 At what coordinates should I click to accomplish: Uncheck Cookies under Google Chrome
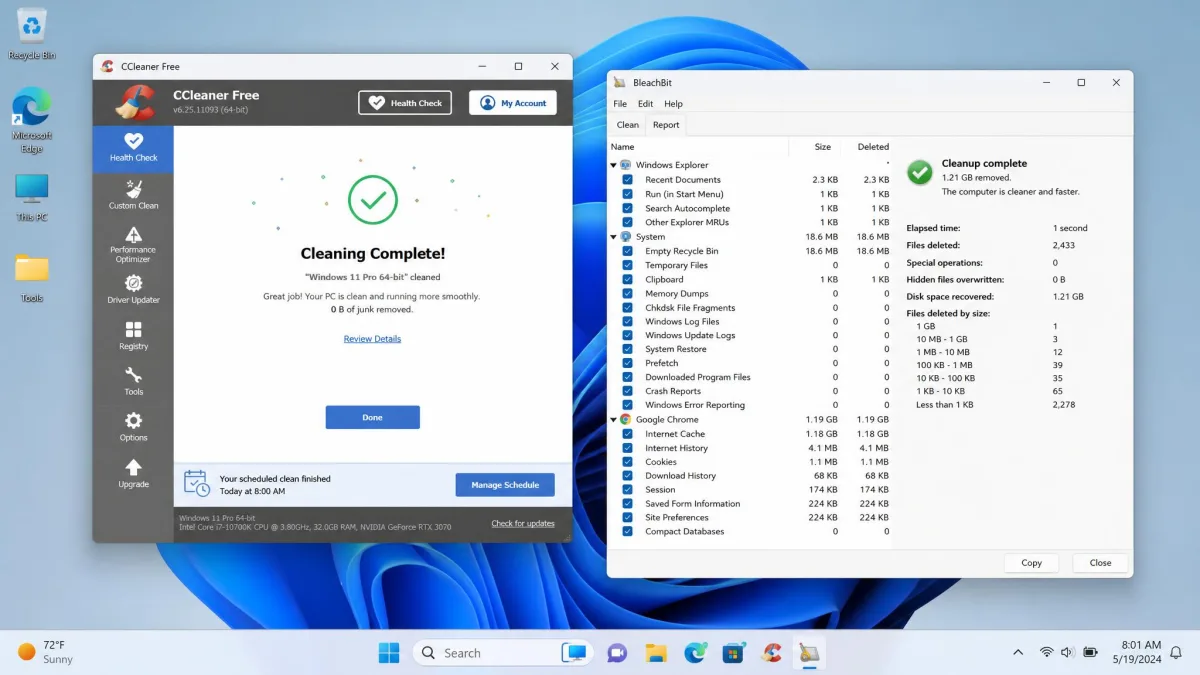coord(628,462)
